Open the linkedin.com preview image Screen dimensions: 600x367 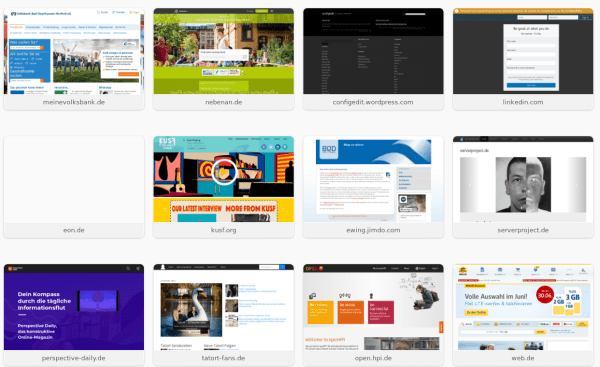pos(523,51)
